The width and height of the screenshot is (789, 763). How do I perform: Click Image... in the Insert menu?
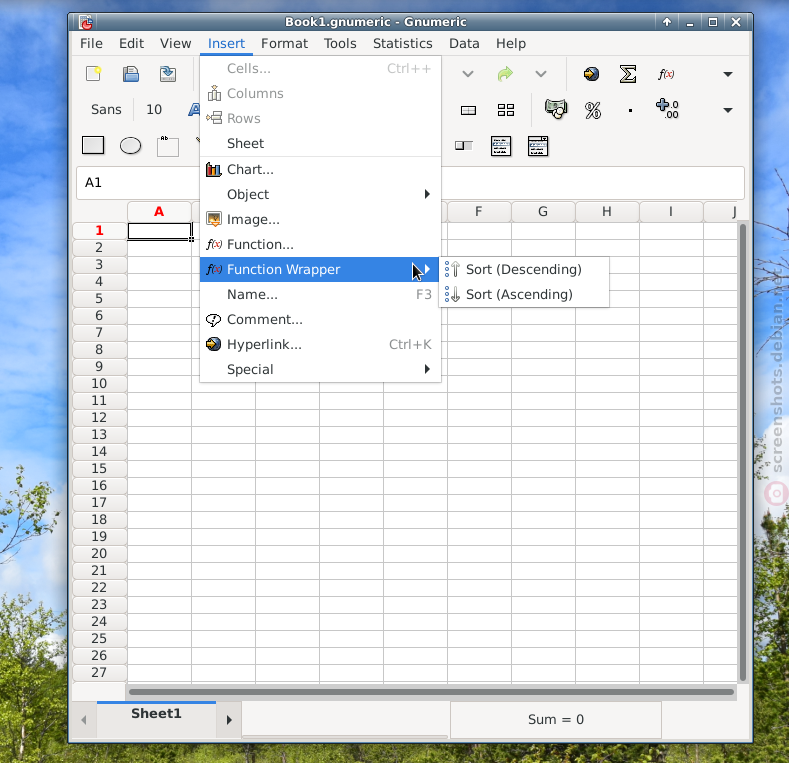[x=320, y=219]
